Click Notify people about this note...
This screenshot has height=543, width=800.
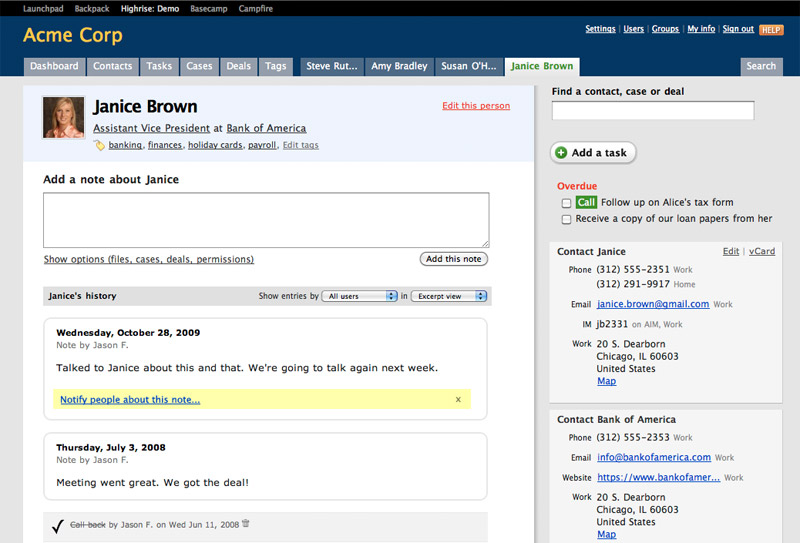(x=130, y=400)
